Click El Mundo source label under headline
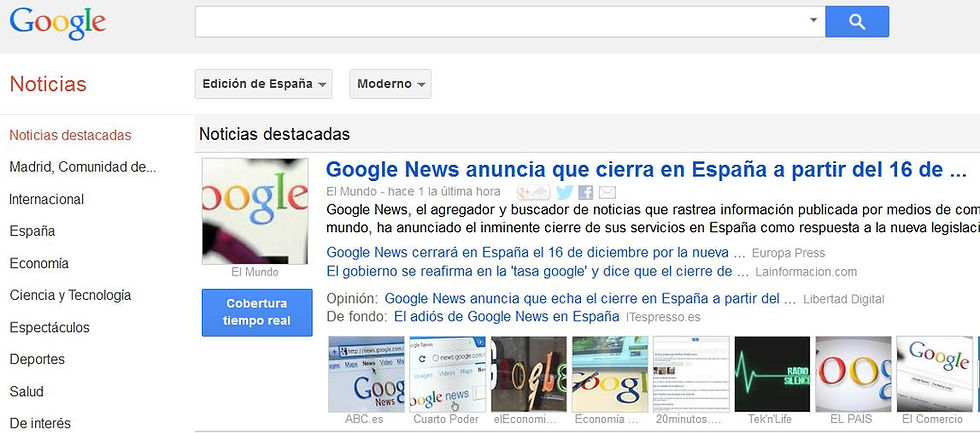The image size is (980, 433). coord(351,191)
